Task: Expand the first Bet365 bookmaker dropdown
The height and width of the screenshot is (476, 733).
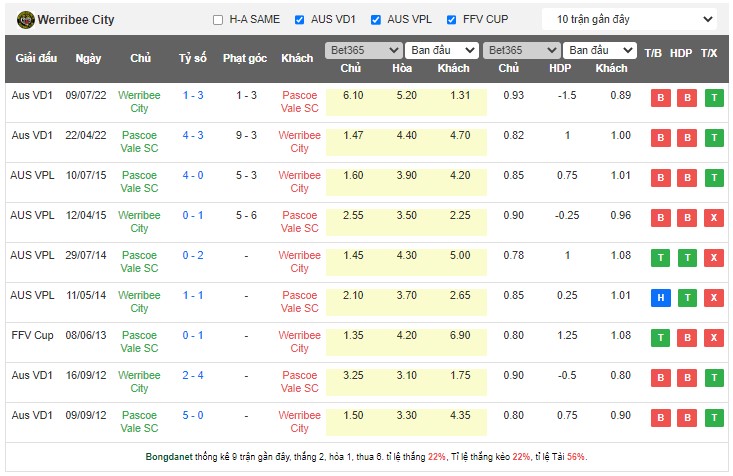Action: (x=362, y=50)
